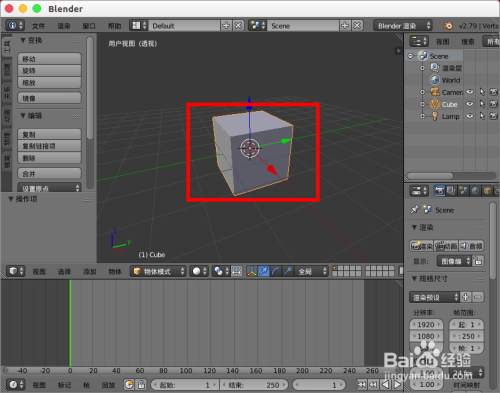Open the Timeline editor type selector
The image size is (500, 393).
point(16,385)
